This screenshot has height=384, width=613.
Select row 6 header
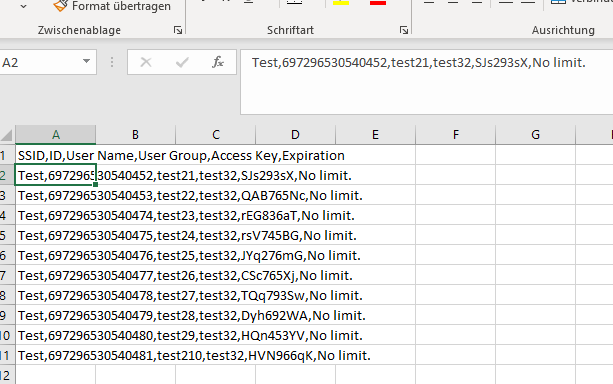click(7, 255)
